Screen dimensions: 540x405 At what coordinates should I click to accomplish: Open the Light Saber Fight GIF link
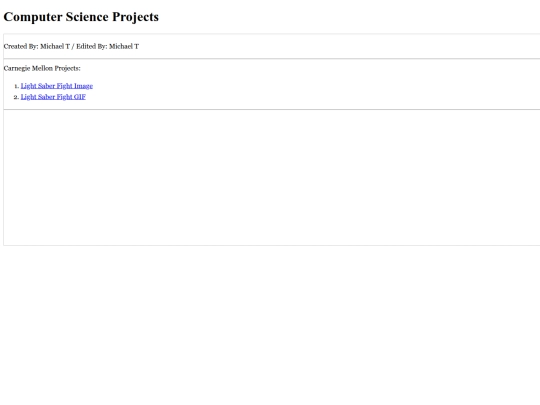(53, 97)
